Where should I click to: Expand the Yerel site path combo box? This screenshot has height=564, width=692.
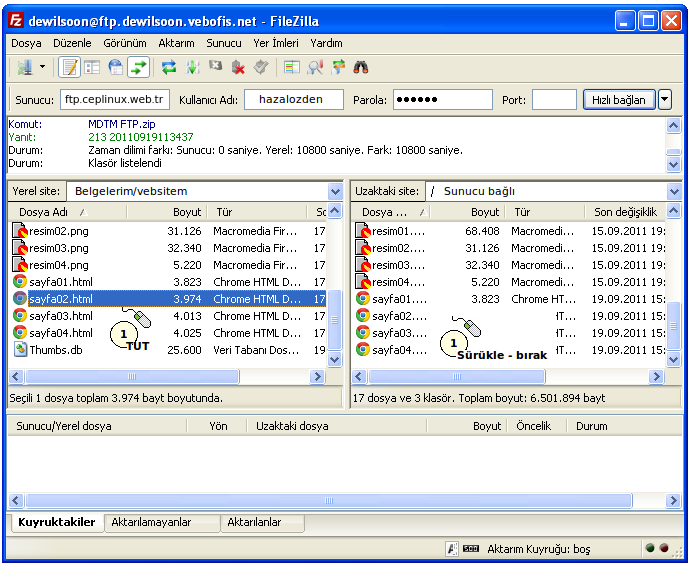coord(335,192)
